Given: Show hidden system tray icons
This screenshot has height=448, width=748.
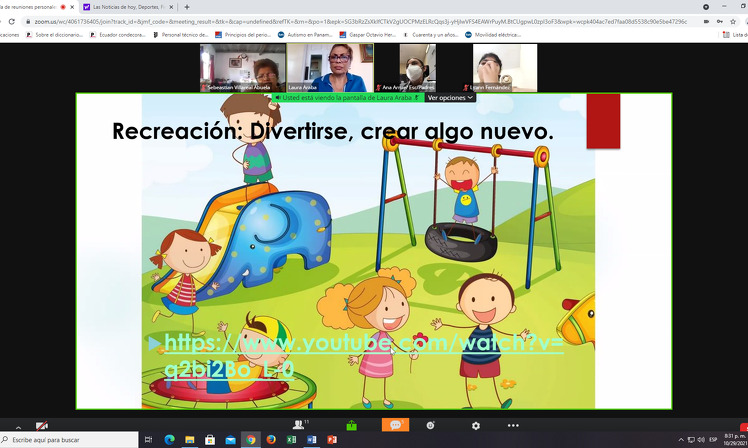Looking at the screenshot, I should click(681, 439).
